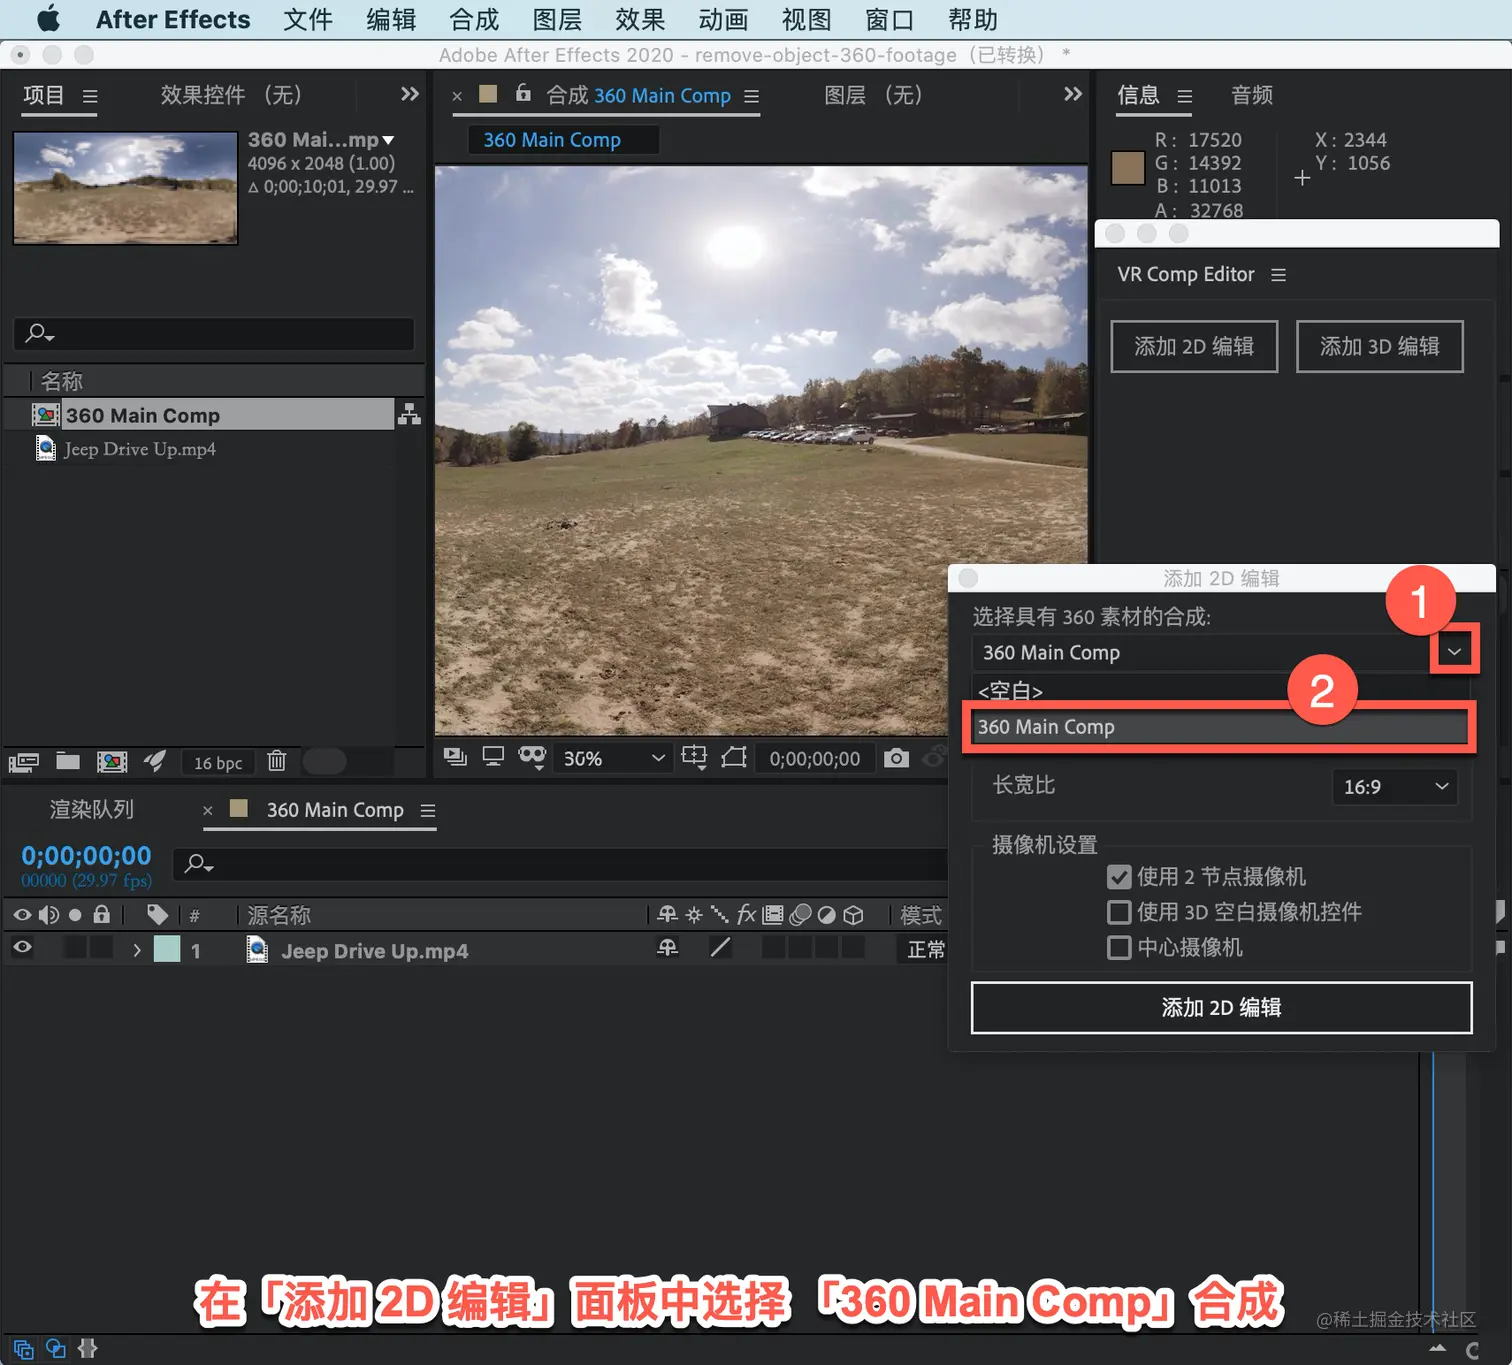Open the 效果 menu
Viewport: 1512px width, 1365px height.
[x=640, y=19]
